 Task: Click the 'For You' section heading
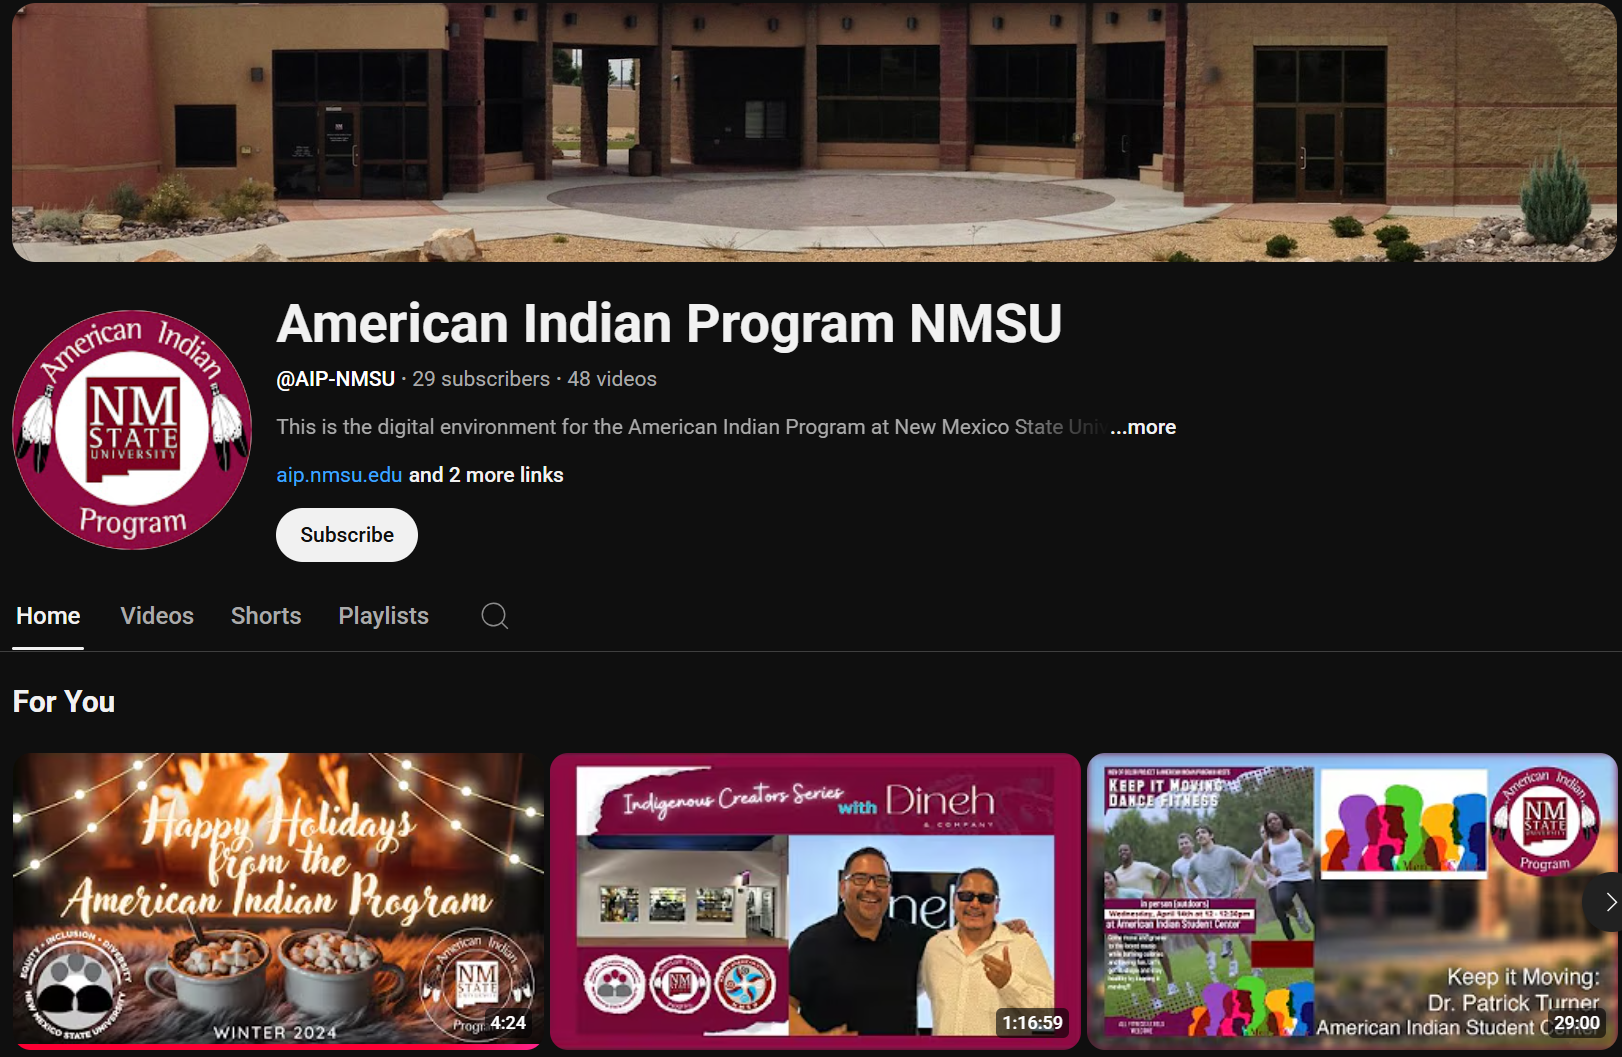(x=64, y=702)
